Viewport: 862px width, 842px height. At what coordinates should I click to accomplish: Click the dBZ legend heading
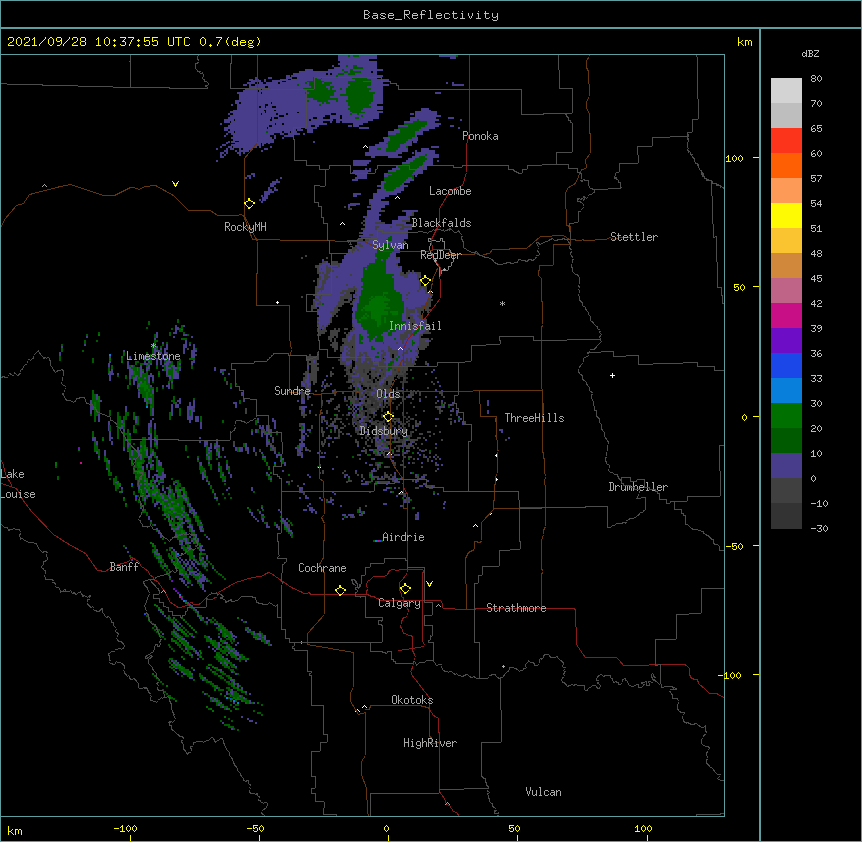[x=810, y=53]
